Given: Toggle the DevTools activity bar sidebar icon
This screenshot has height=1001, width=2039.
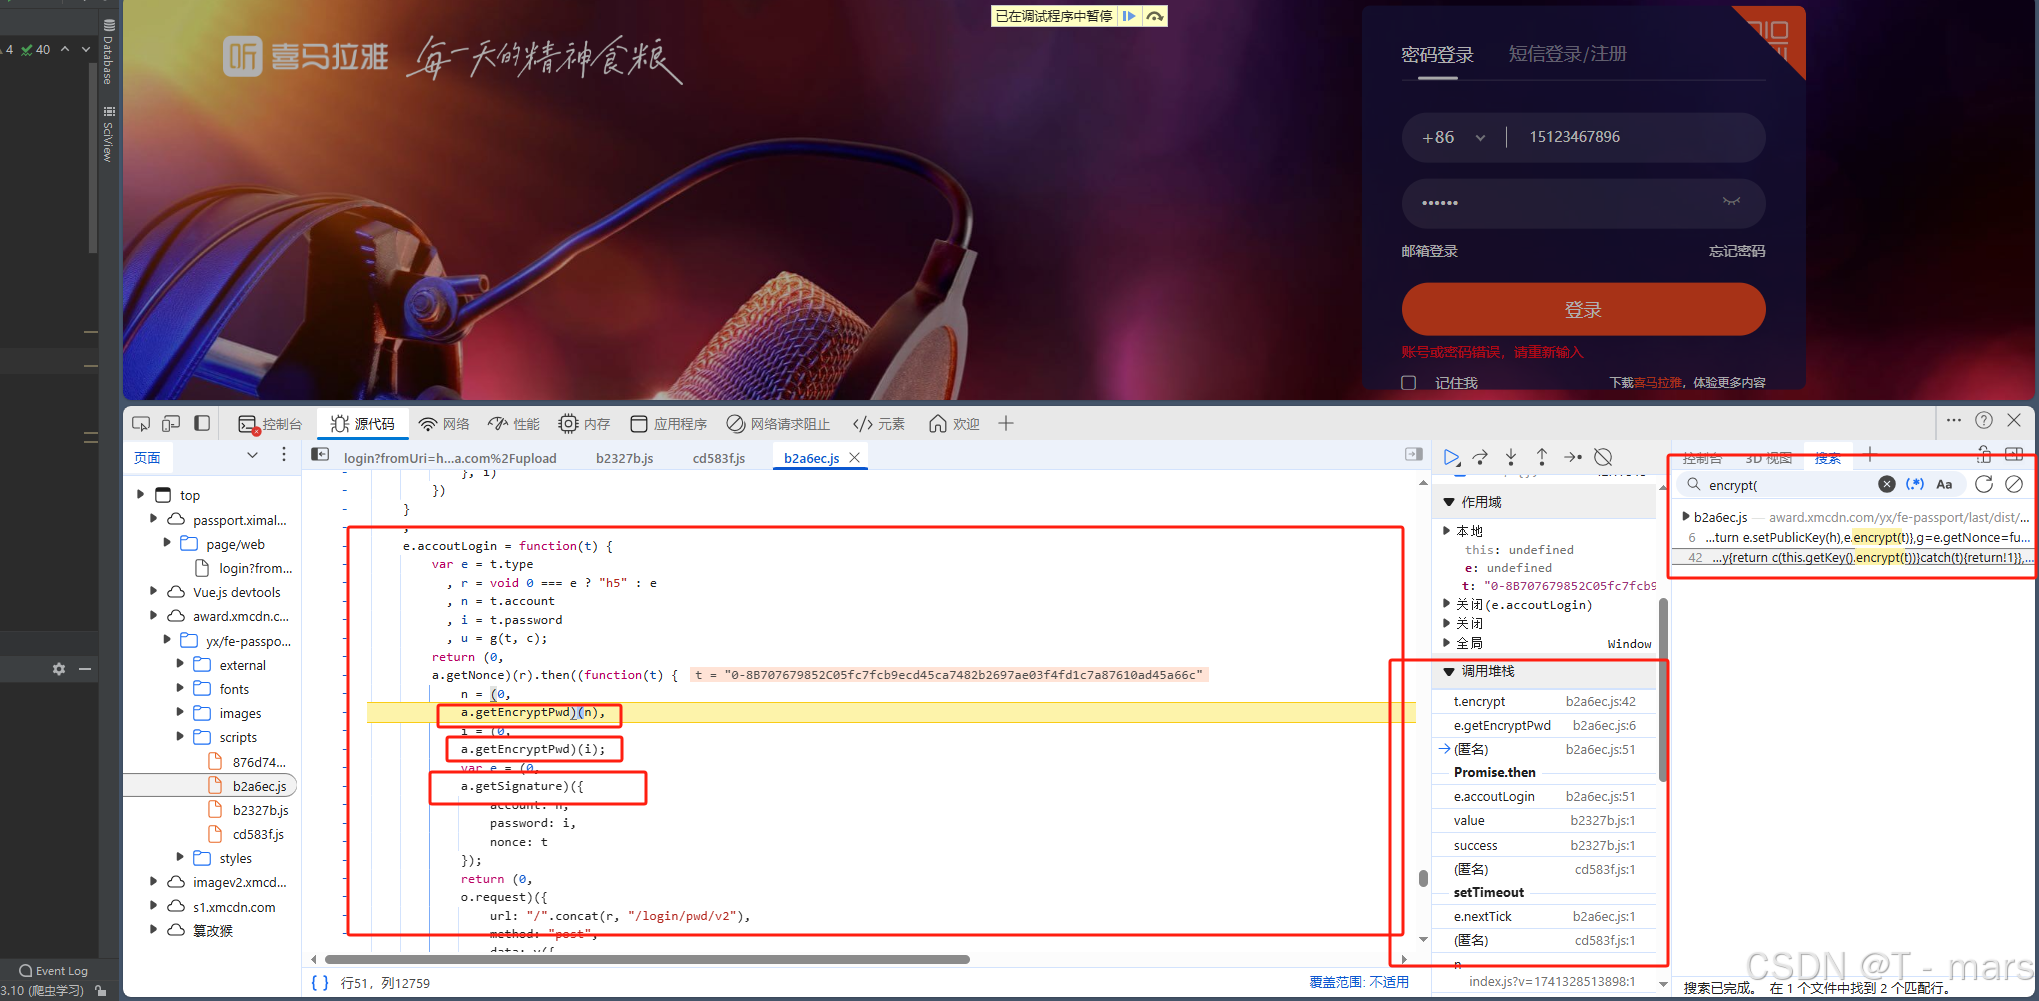Looking at the screenshot, I should [x=202, y=424].
